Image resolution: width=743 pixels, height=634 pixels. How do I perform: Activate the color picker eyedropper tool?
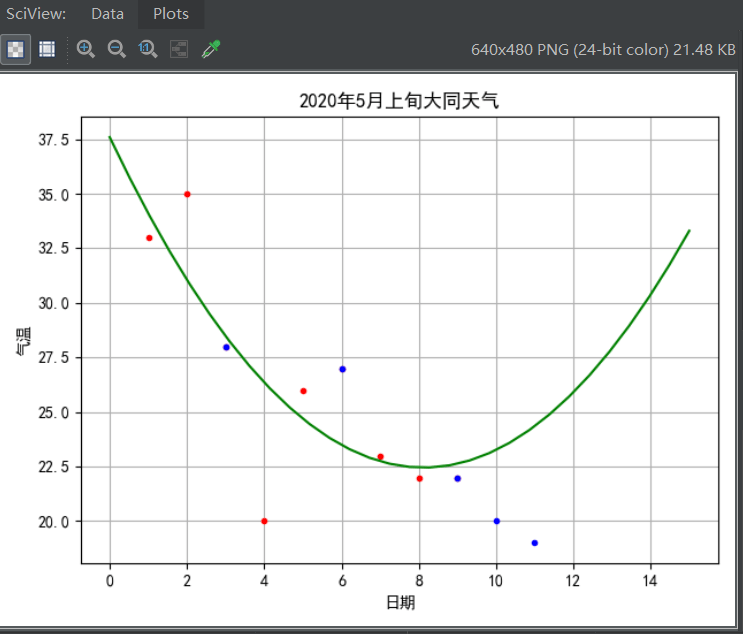[x=211, y=49]
